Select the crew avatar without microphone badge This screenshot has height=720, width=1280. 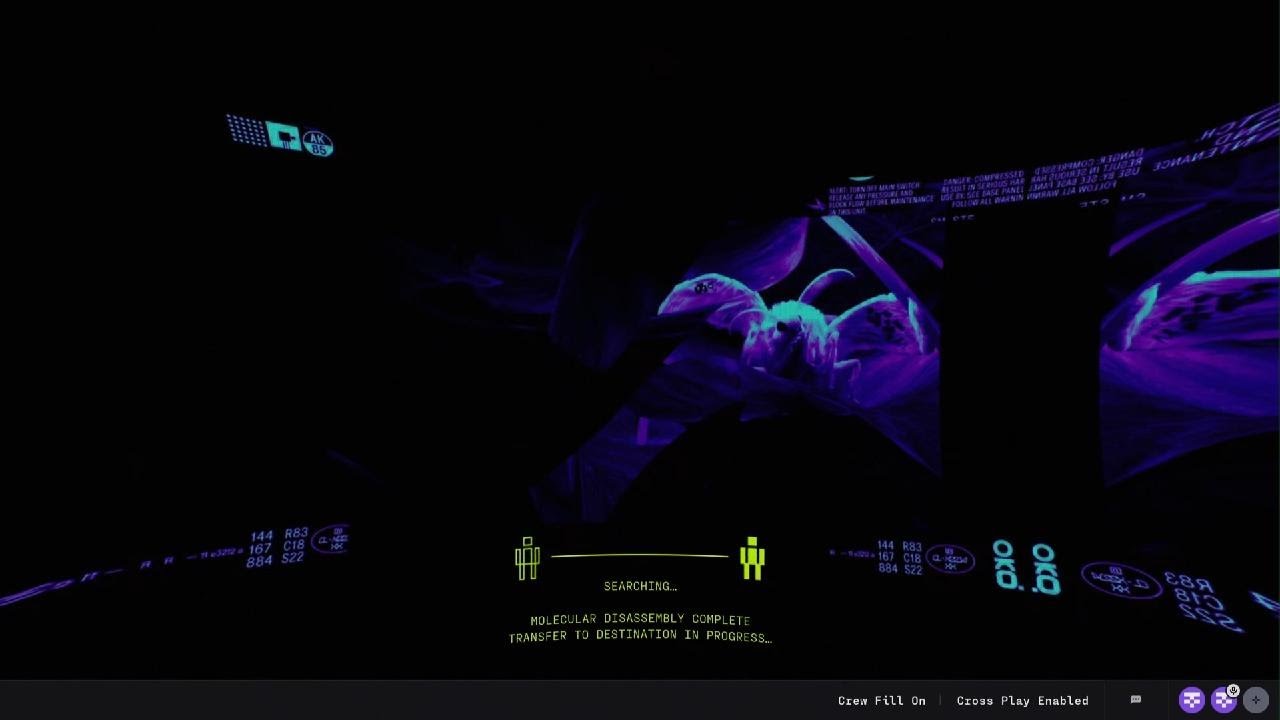[1191, 700]
